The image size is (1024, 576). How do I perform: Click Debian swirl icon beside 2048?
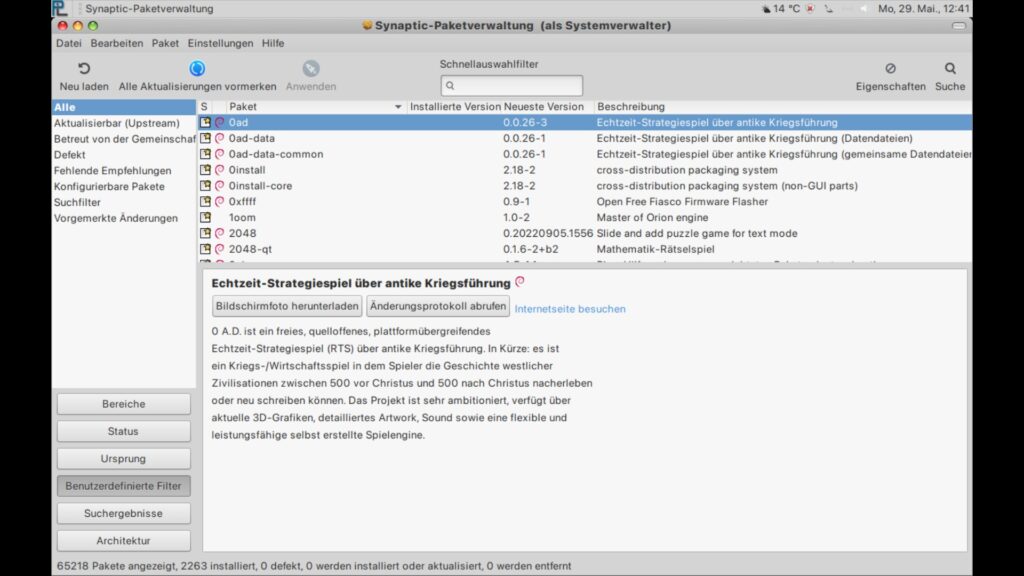pyautogui.click(x=219, y=233)
